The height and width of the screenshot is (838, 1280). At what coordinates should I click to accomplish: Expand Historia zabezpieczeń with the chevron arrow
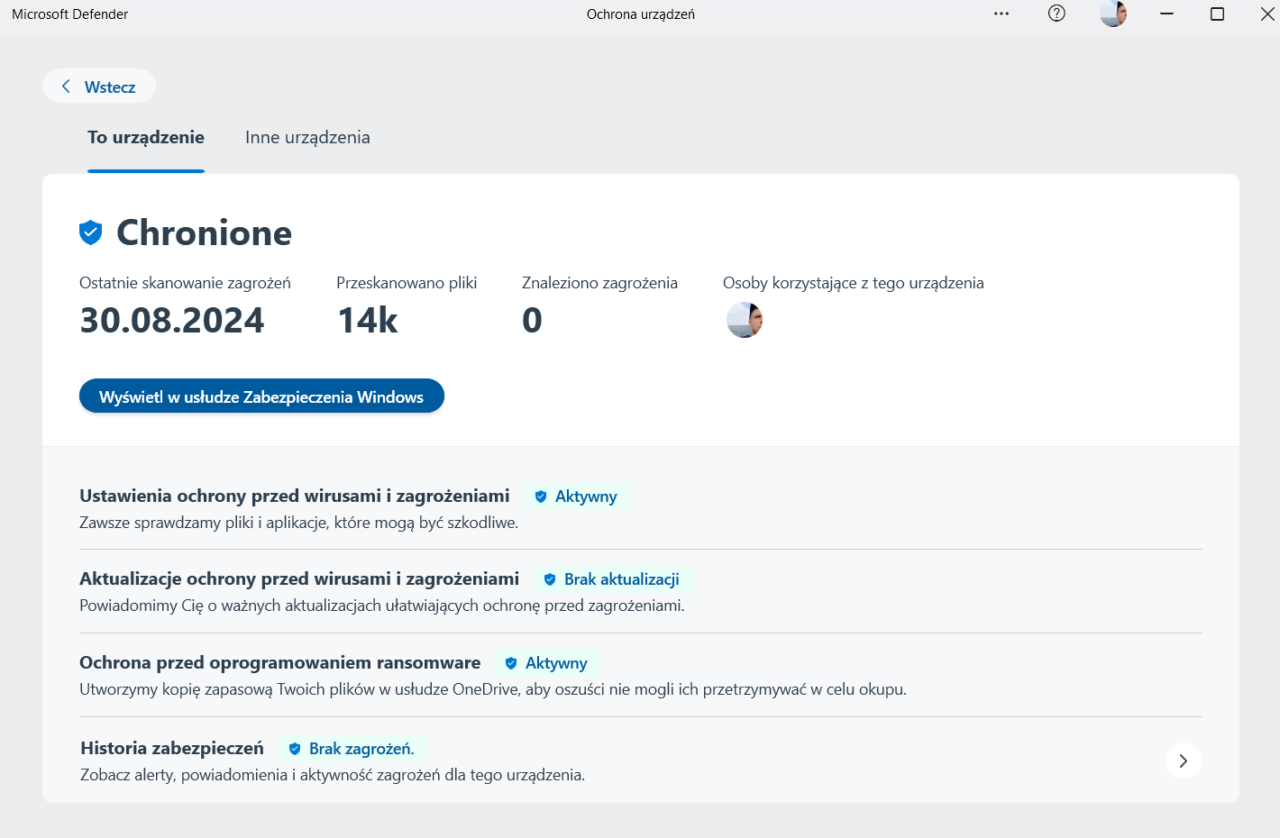[x=1183, y=761]
